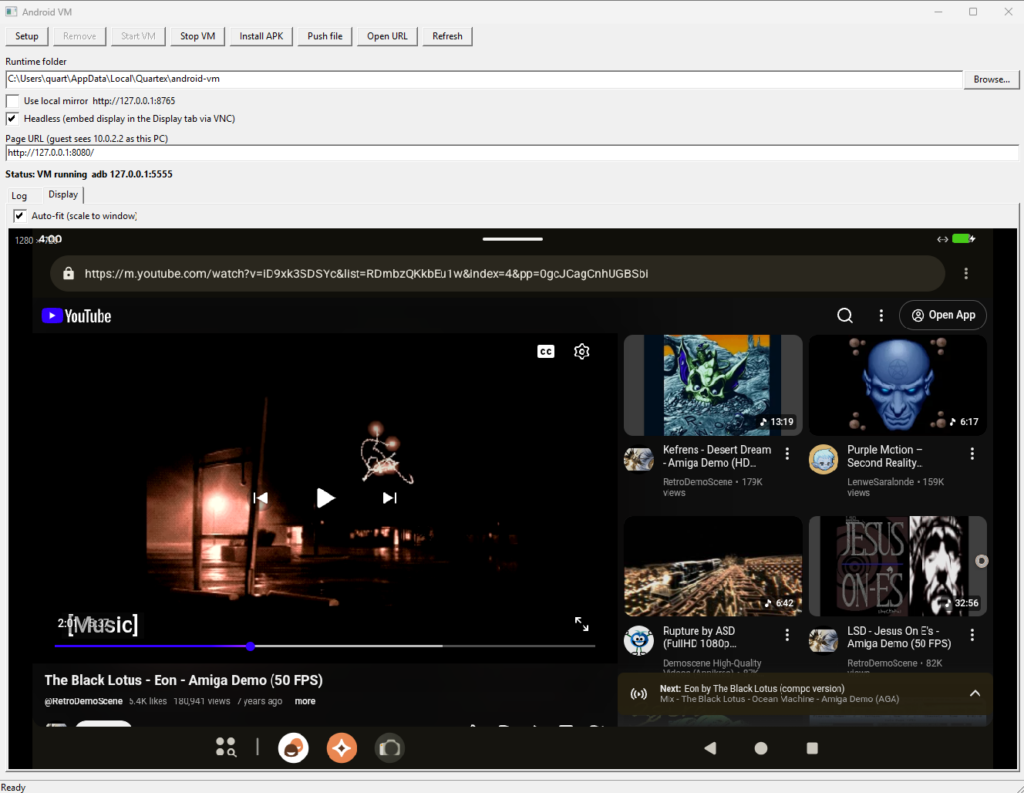Switch to the Log tab
Screen dimensions: 1024x793
click(19, 195)
